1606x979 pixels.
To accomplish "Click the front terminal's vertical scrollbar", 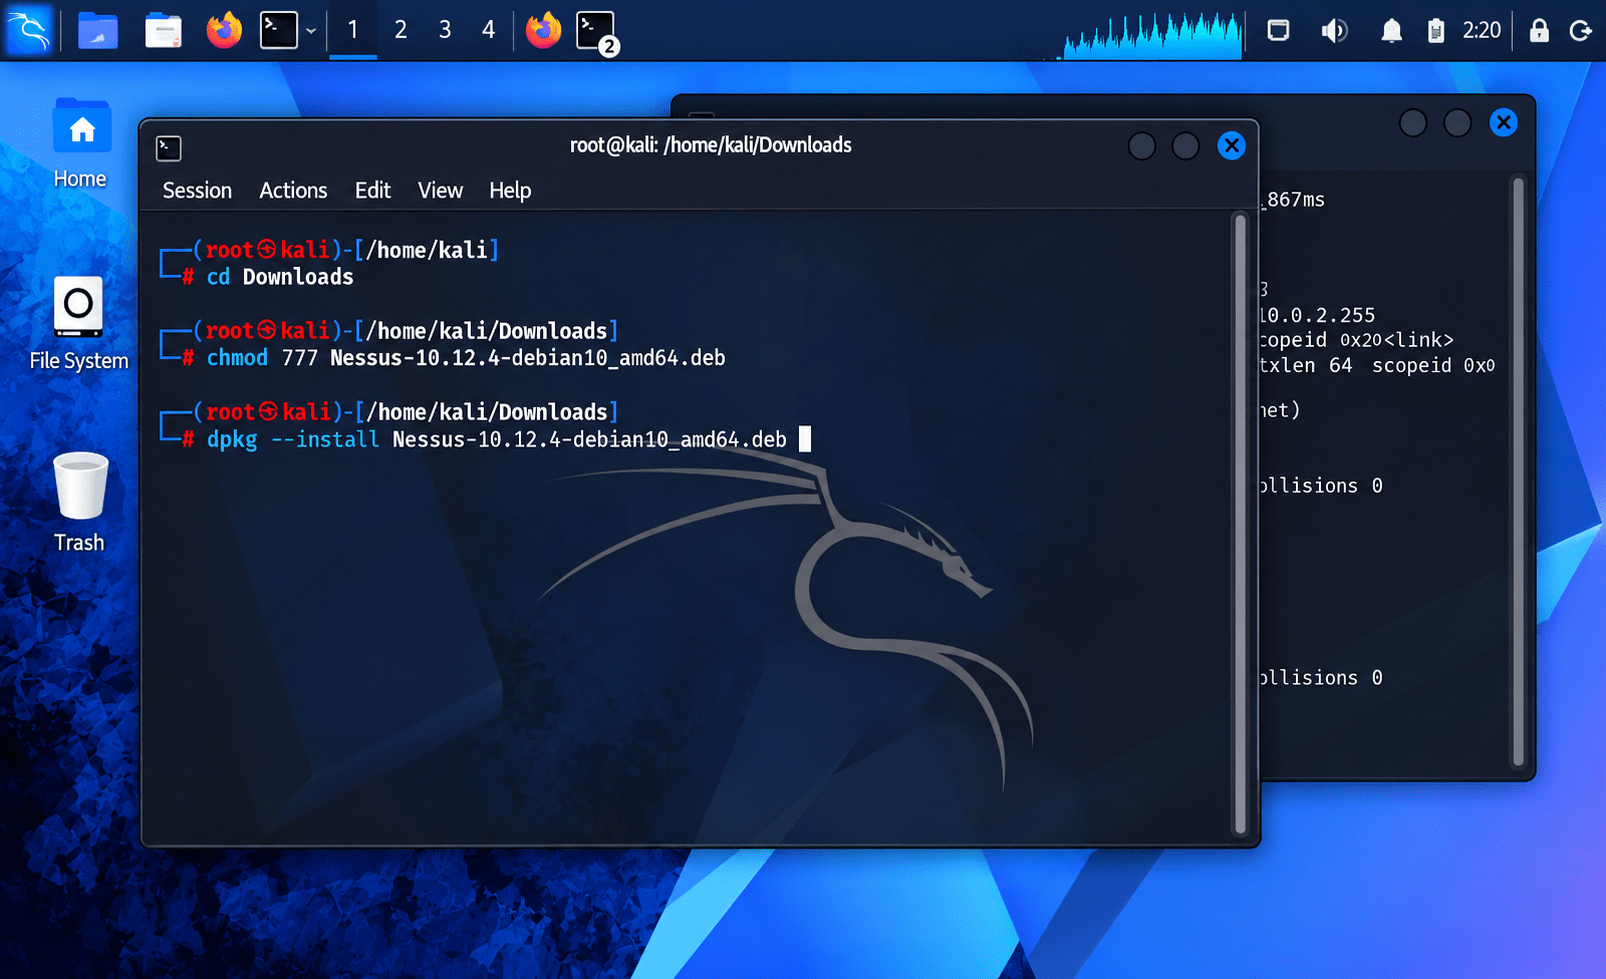I will point(1240,523).
